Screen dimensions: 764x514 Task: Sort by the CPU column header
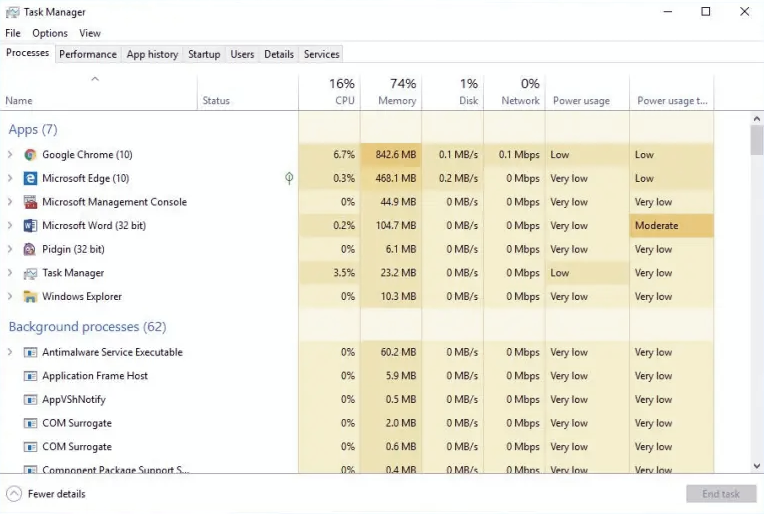point(330,93)
